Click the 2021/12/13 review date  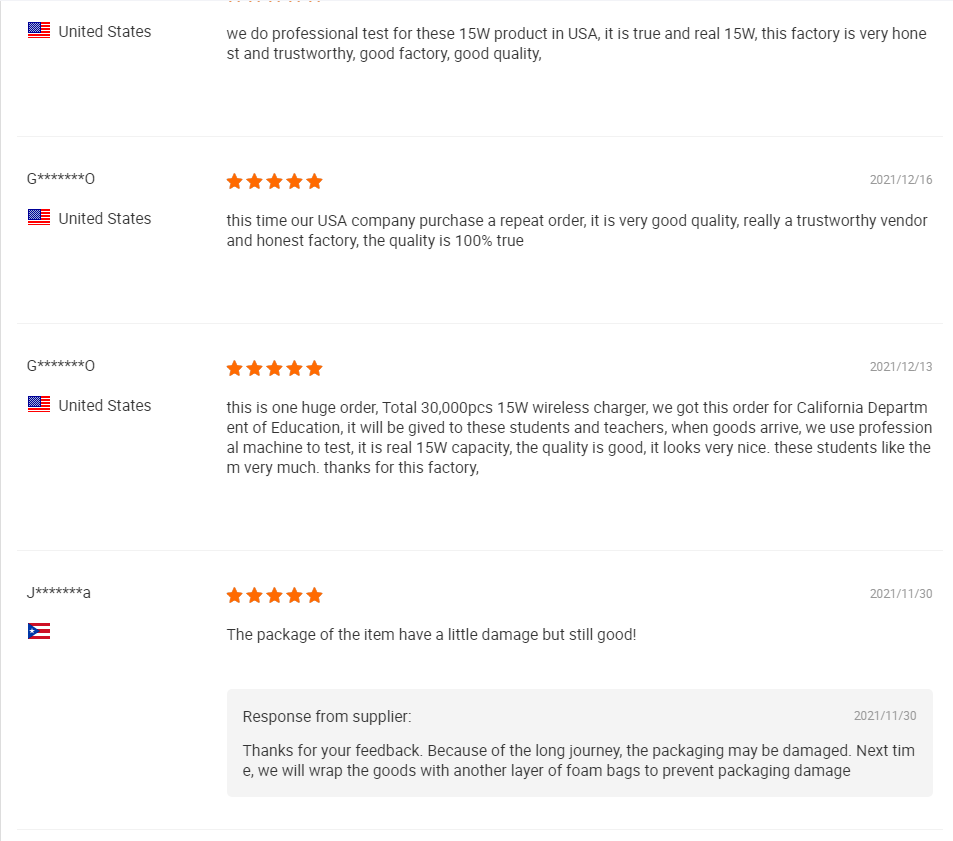click(x=900, y=367)
